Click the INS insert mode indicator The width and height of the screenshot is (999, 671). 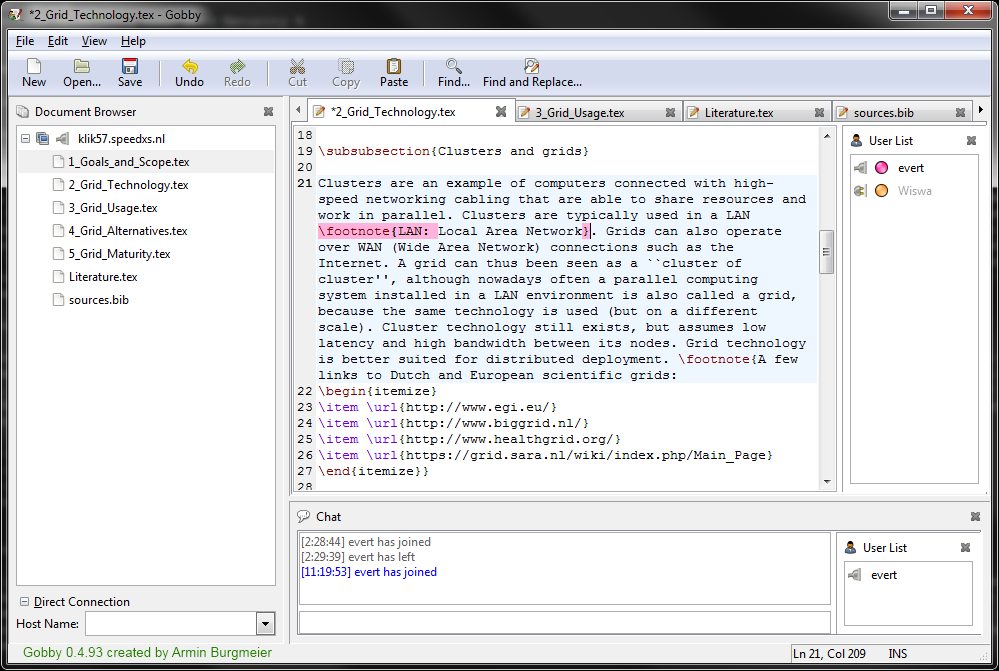(x=897, y=654)
